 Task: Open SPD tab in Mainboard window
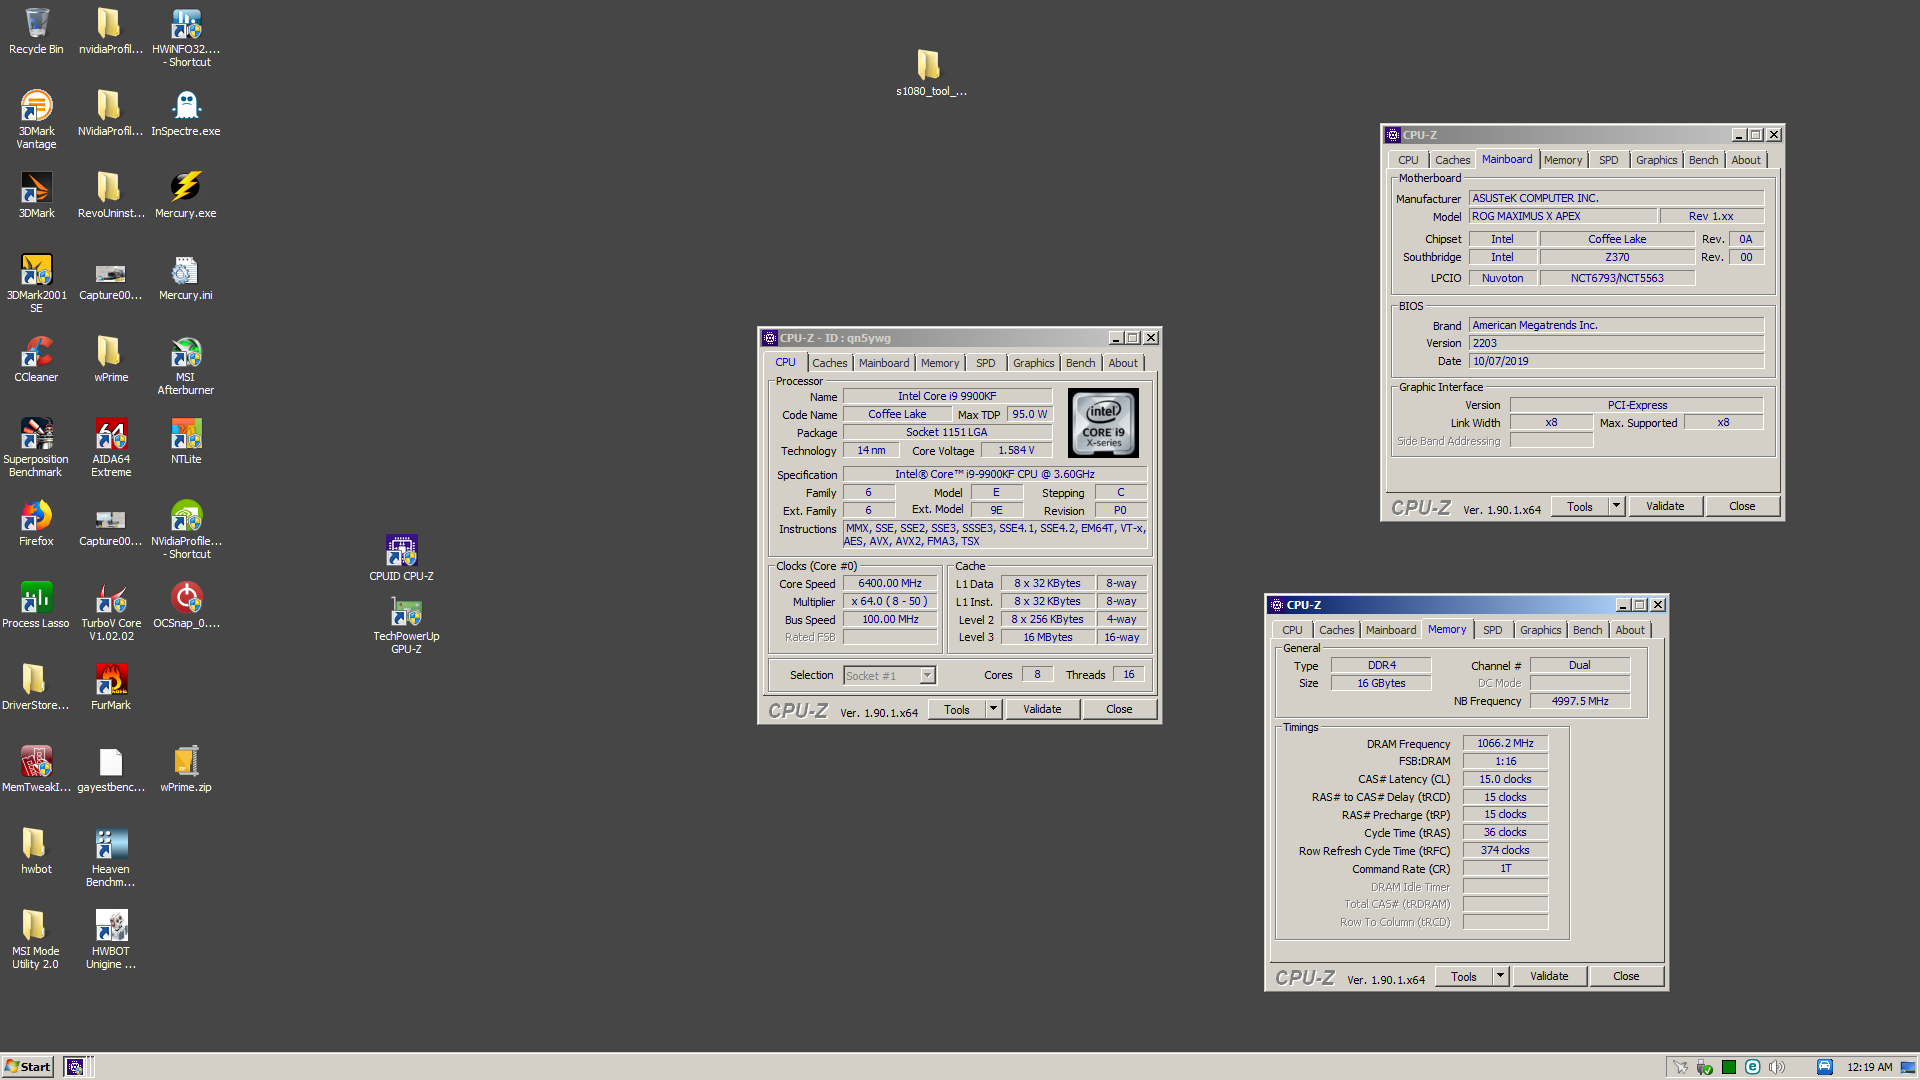coord(1608,160)
